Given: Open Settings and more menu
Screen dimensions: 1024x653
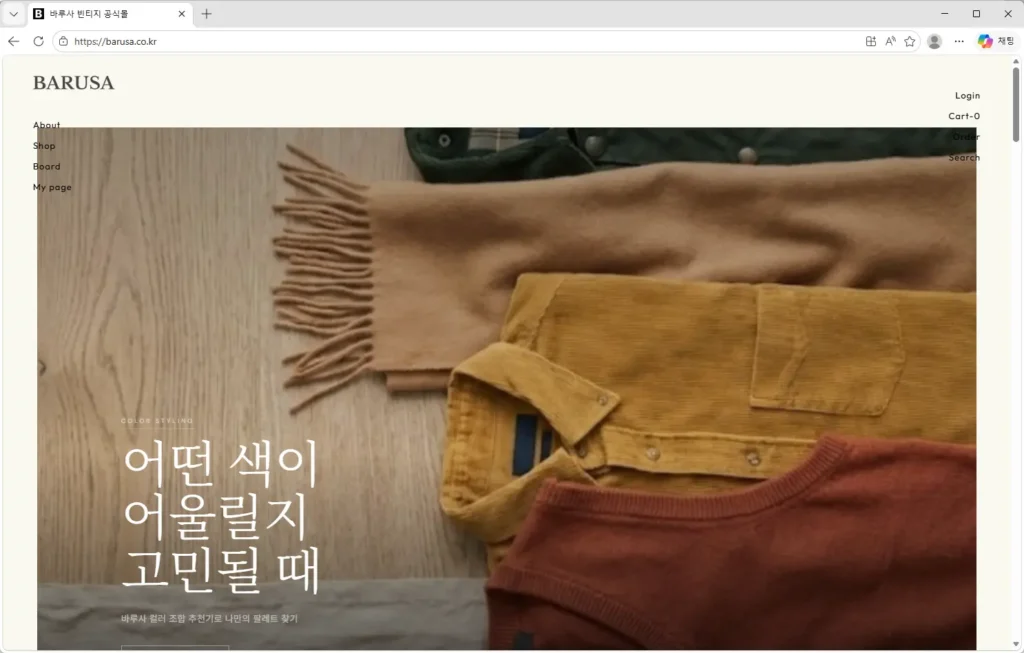Looking at the screenshot, I should pos(959,41).
